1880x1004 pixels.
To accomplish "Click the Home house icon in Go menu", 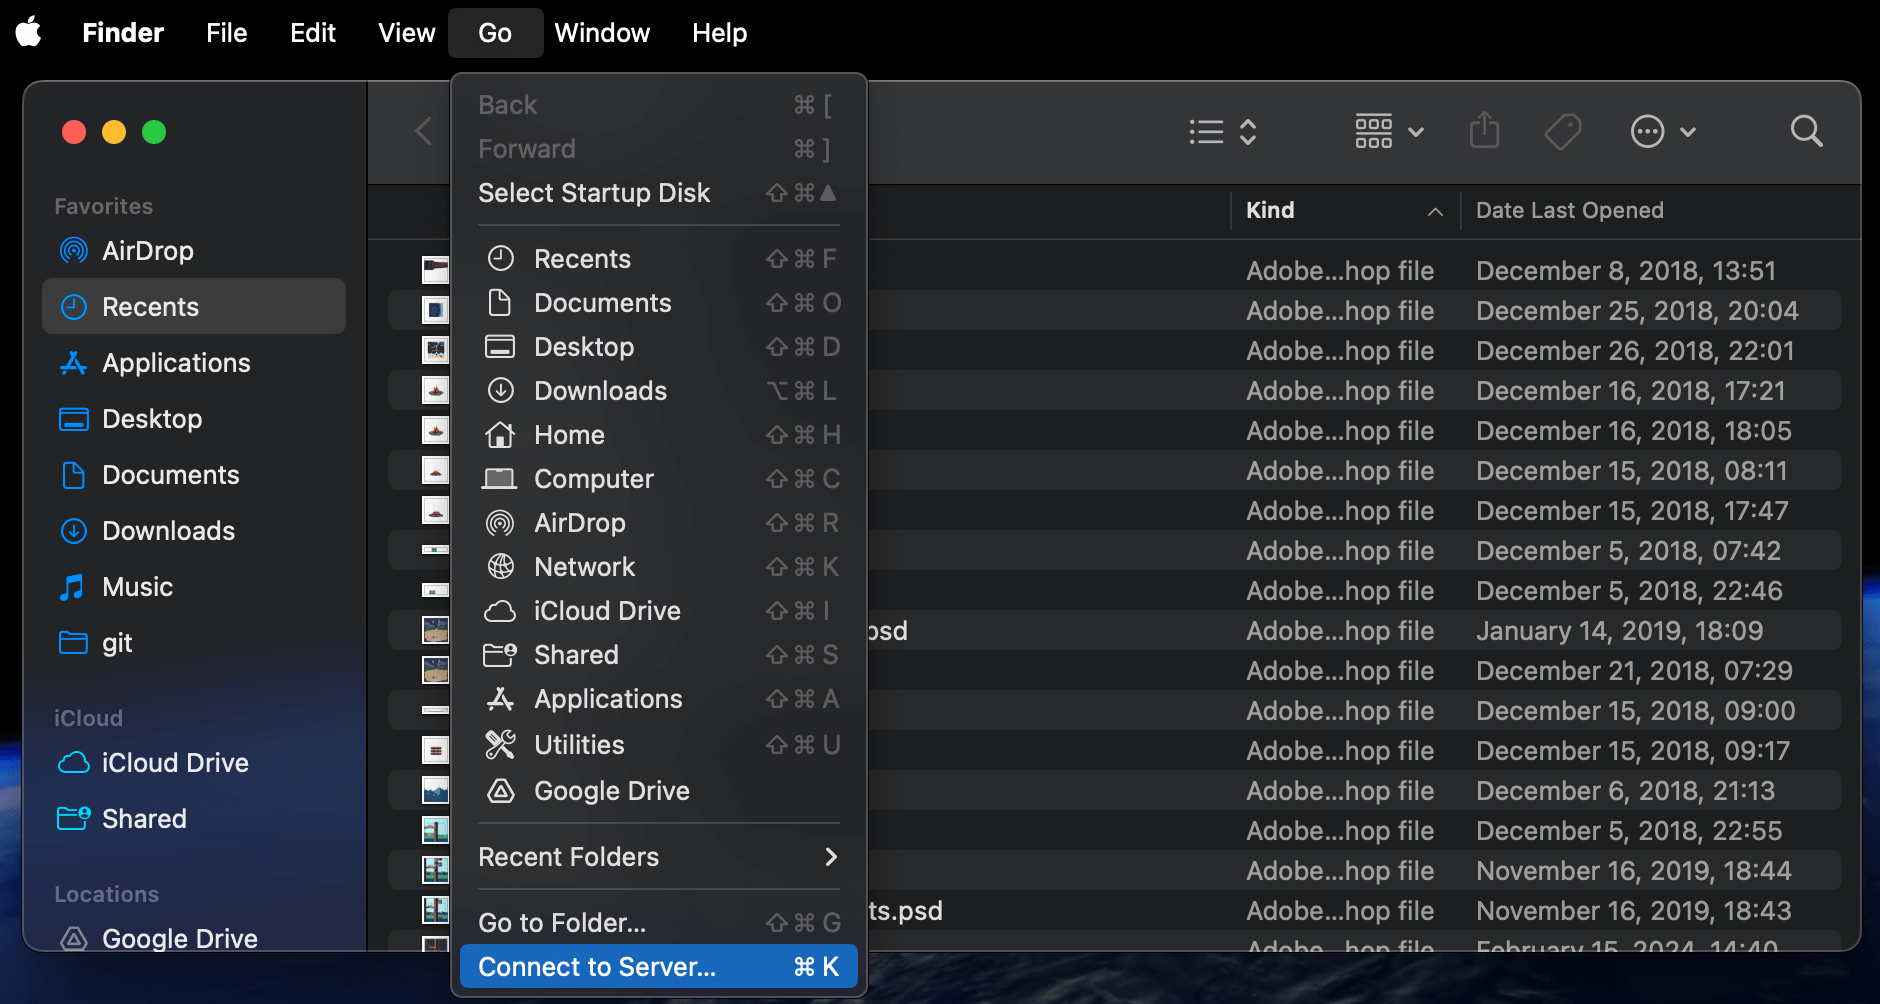I will [500, 434].
